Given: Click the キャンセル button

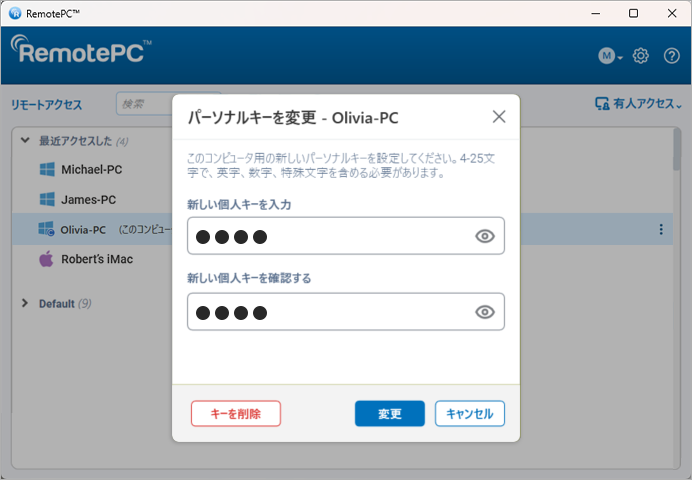Looking at the screenshot, I should click(470, 413).
